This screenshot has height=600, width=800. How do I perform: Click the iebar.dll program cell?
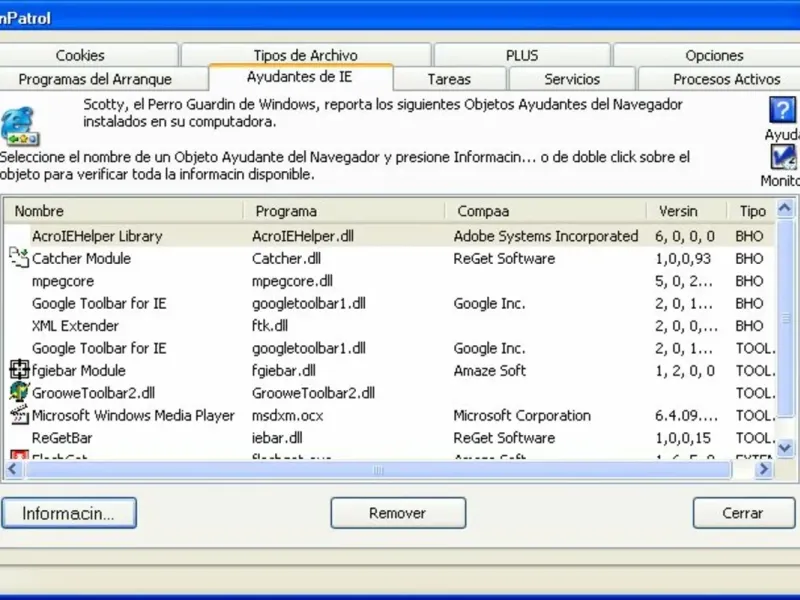point(277,438)
